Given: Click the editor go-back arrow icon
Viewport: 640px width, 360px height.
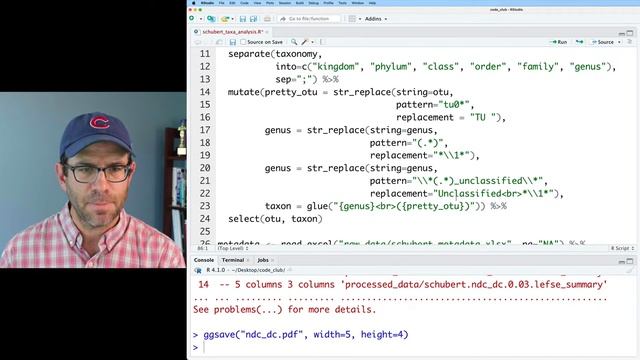Looking at the screenshot, I should (198, 42).
